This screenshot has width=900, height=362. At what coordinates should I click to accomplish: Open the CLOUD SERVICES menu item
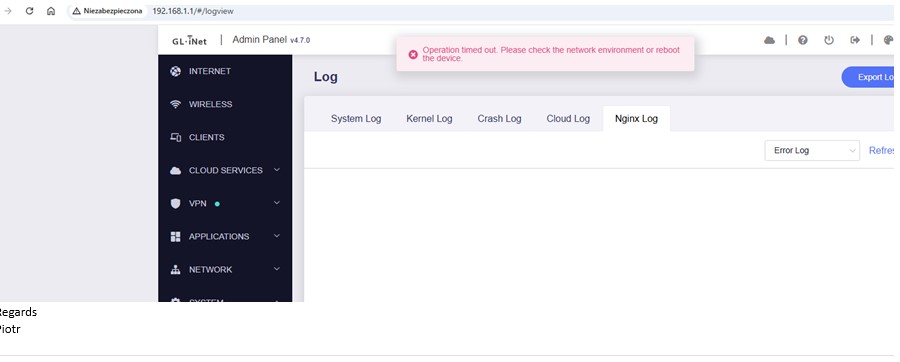[225, 170]
